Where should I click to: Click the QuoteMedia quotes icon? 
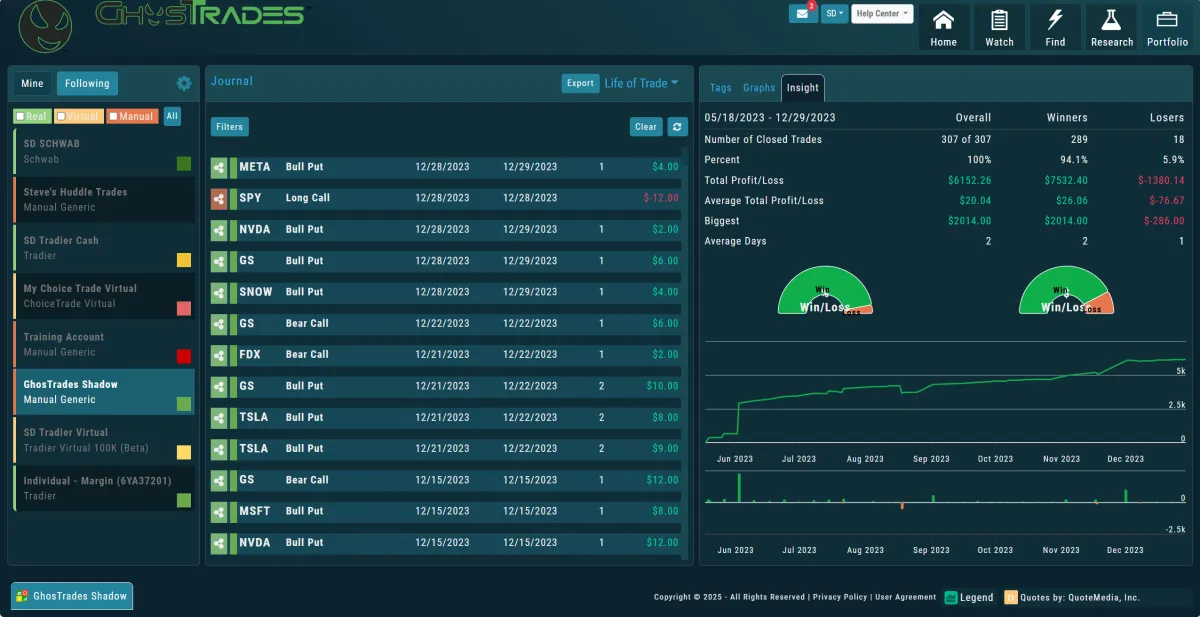point(1011,597)
